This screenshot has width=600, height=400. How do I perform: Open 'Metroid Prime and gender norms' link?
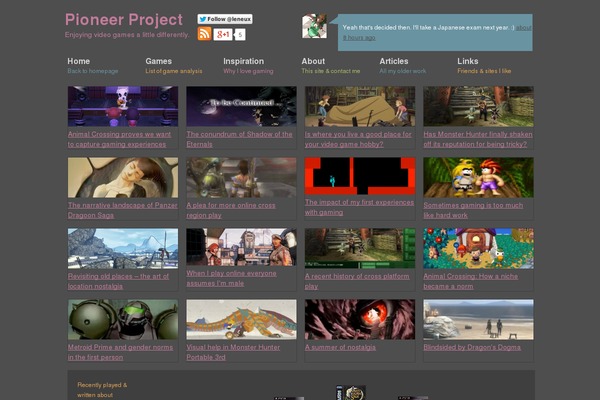(x=120, y=352)
